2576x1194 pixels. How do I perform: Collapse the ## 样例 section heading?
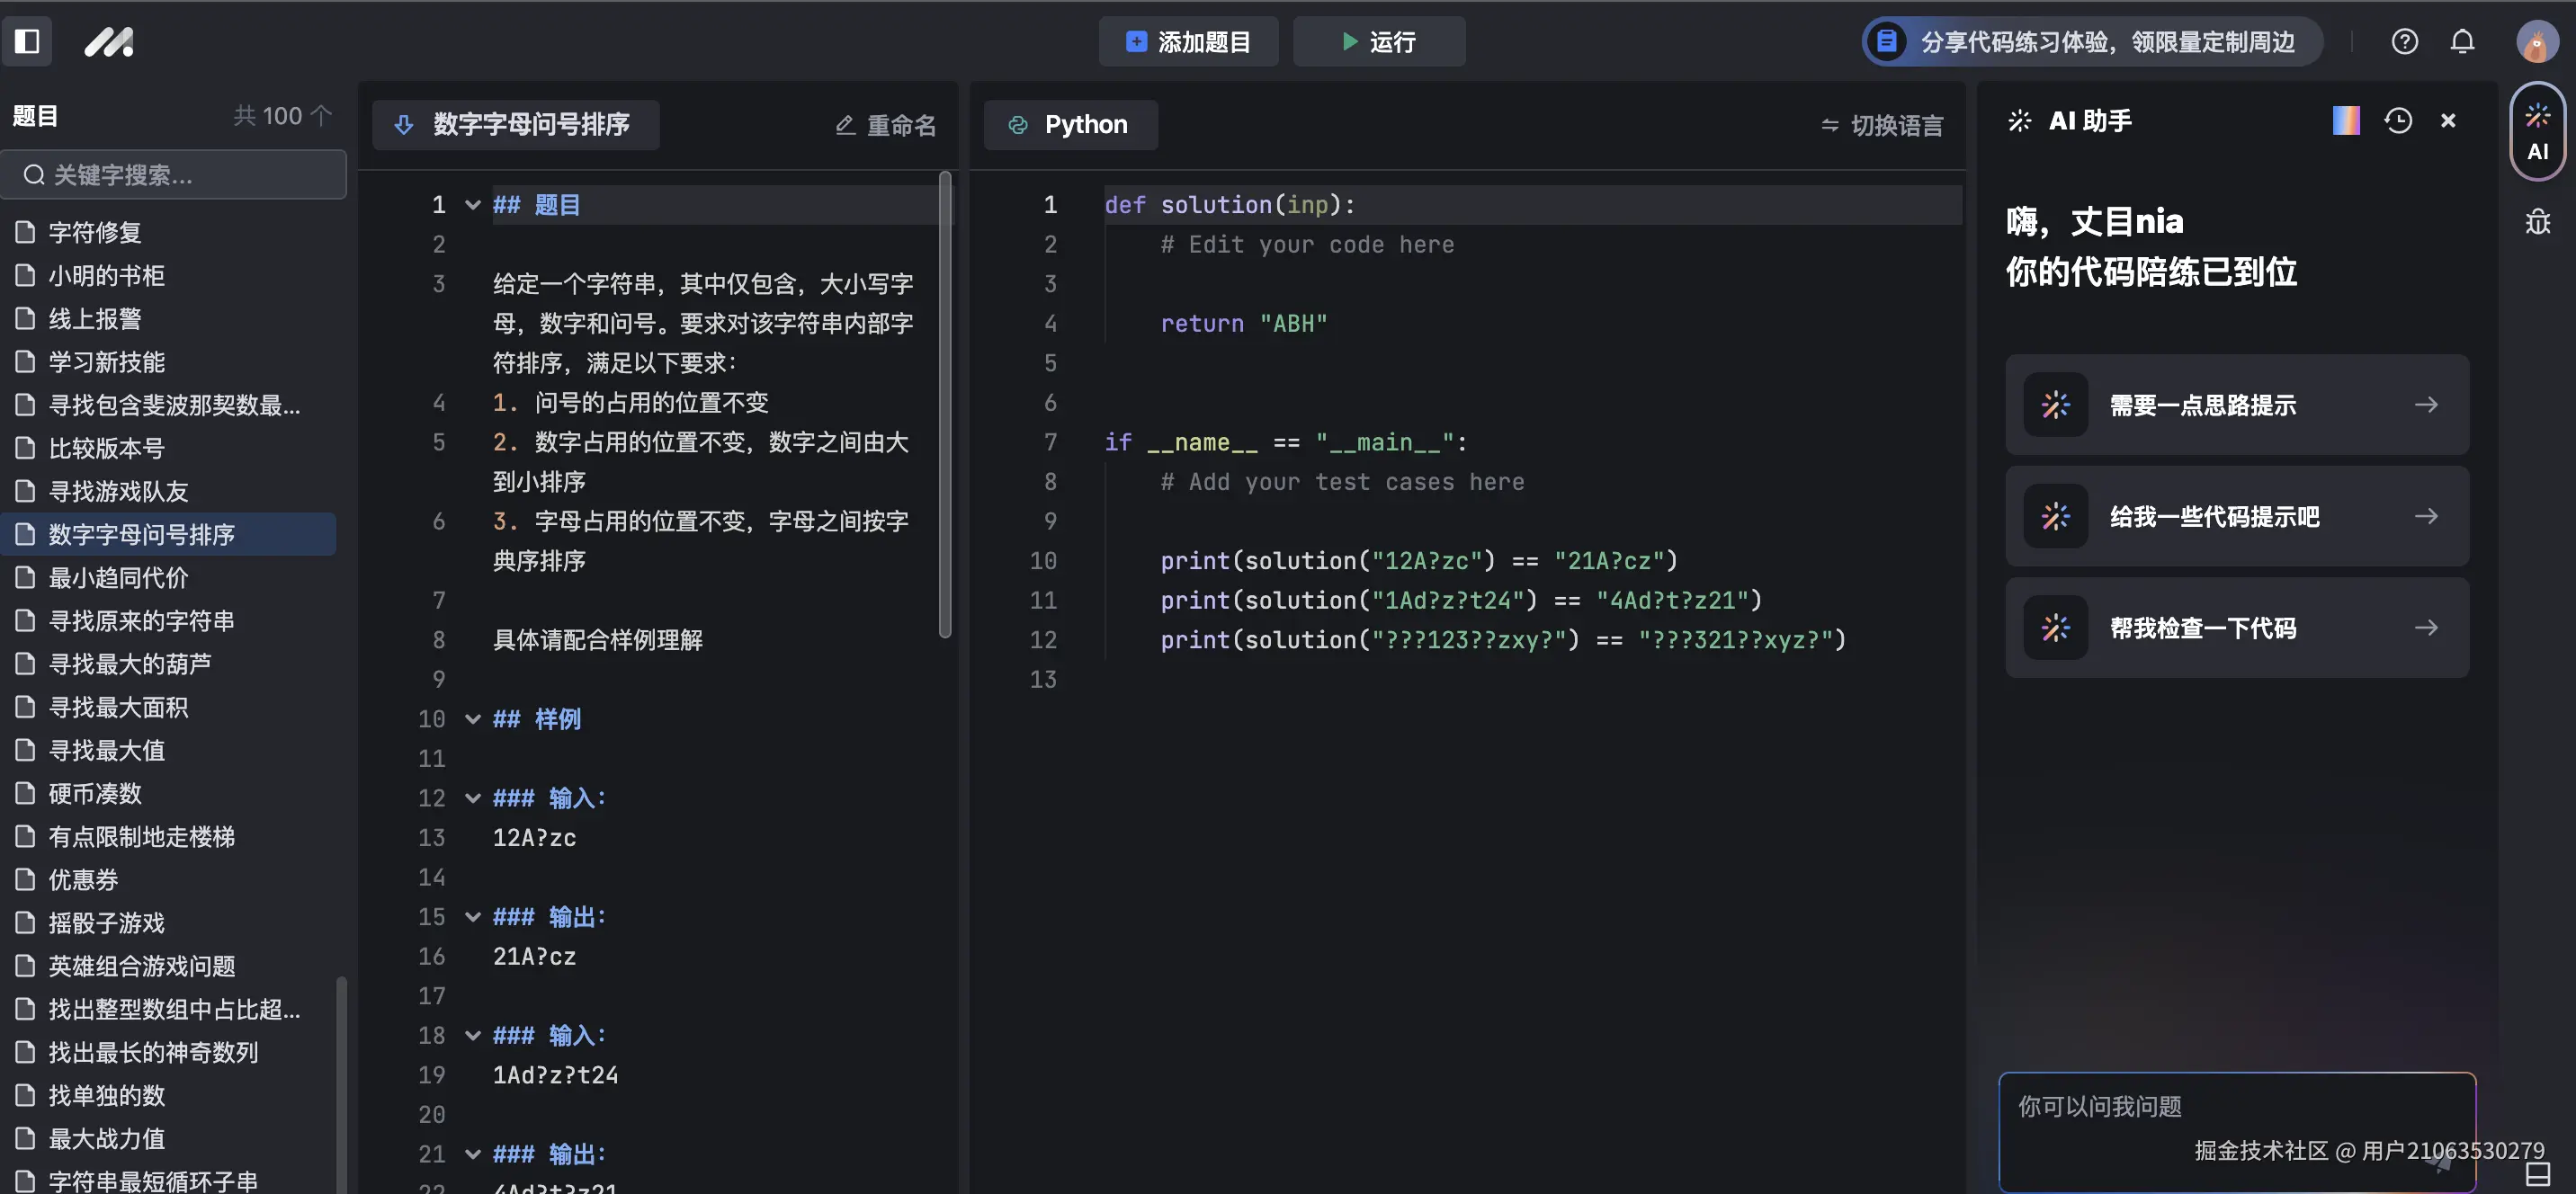pyautogui.click(x=471, y=719)
